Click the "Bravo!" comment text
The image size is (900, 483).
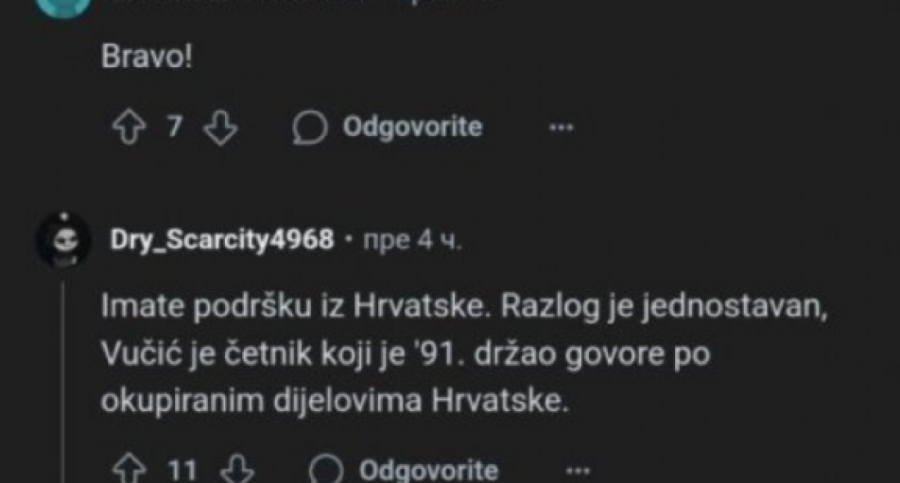point(147,57)
